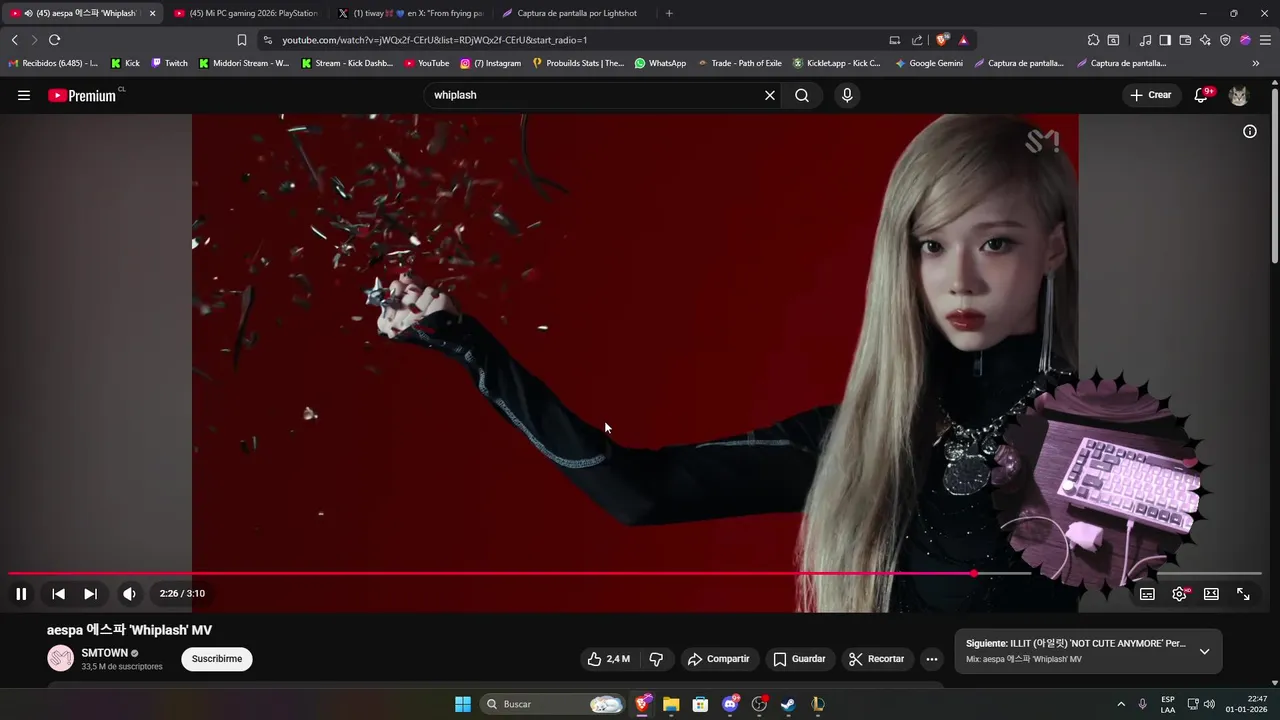Switch to Lightshot Captura de pantalla tab

point(575,13)
